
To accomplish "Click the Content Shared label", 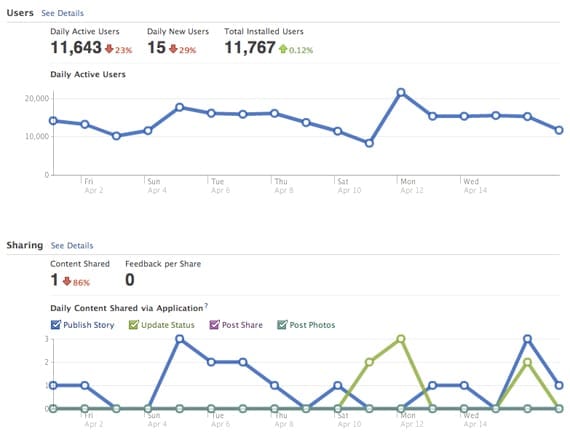I will pos(80,264).
